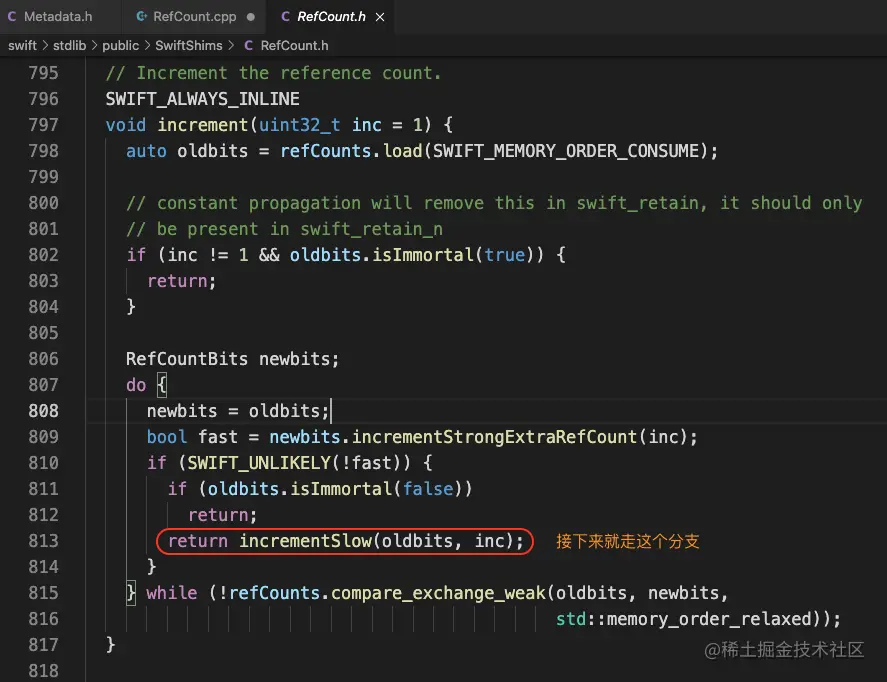Click the return statement on line 812
The height and width of the screenshot is (682, 887).
tap(222, 515)
